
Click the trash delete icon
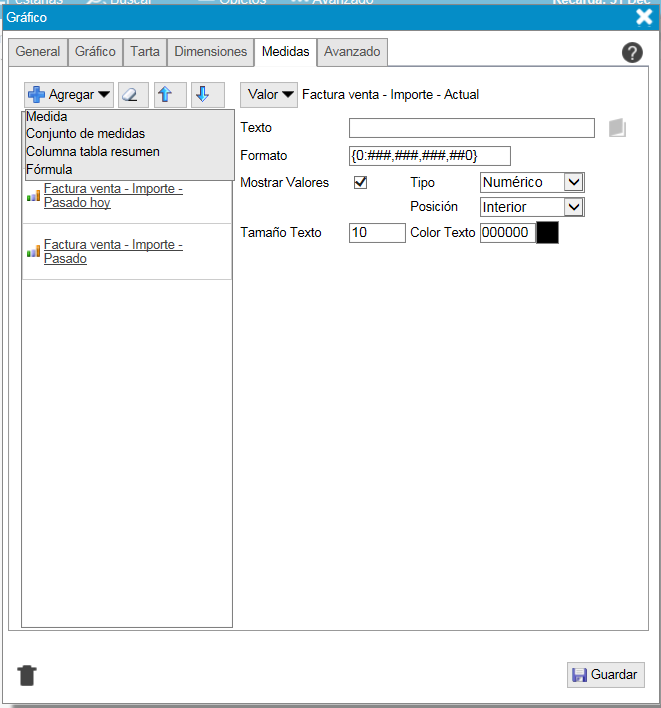pos(27,675)
